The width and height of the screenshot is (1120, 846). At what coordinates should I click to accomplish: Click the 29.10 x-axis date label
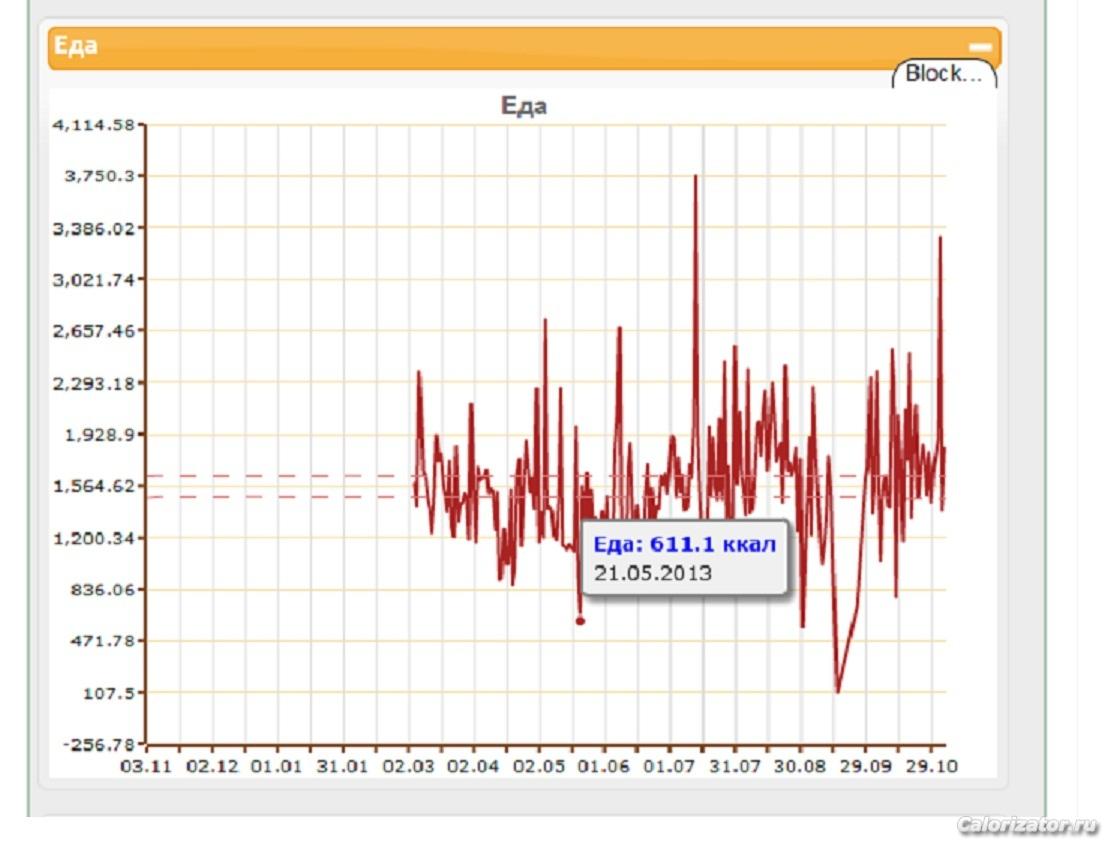tap(930, 766)
